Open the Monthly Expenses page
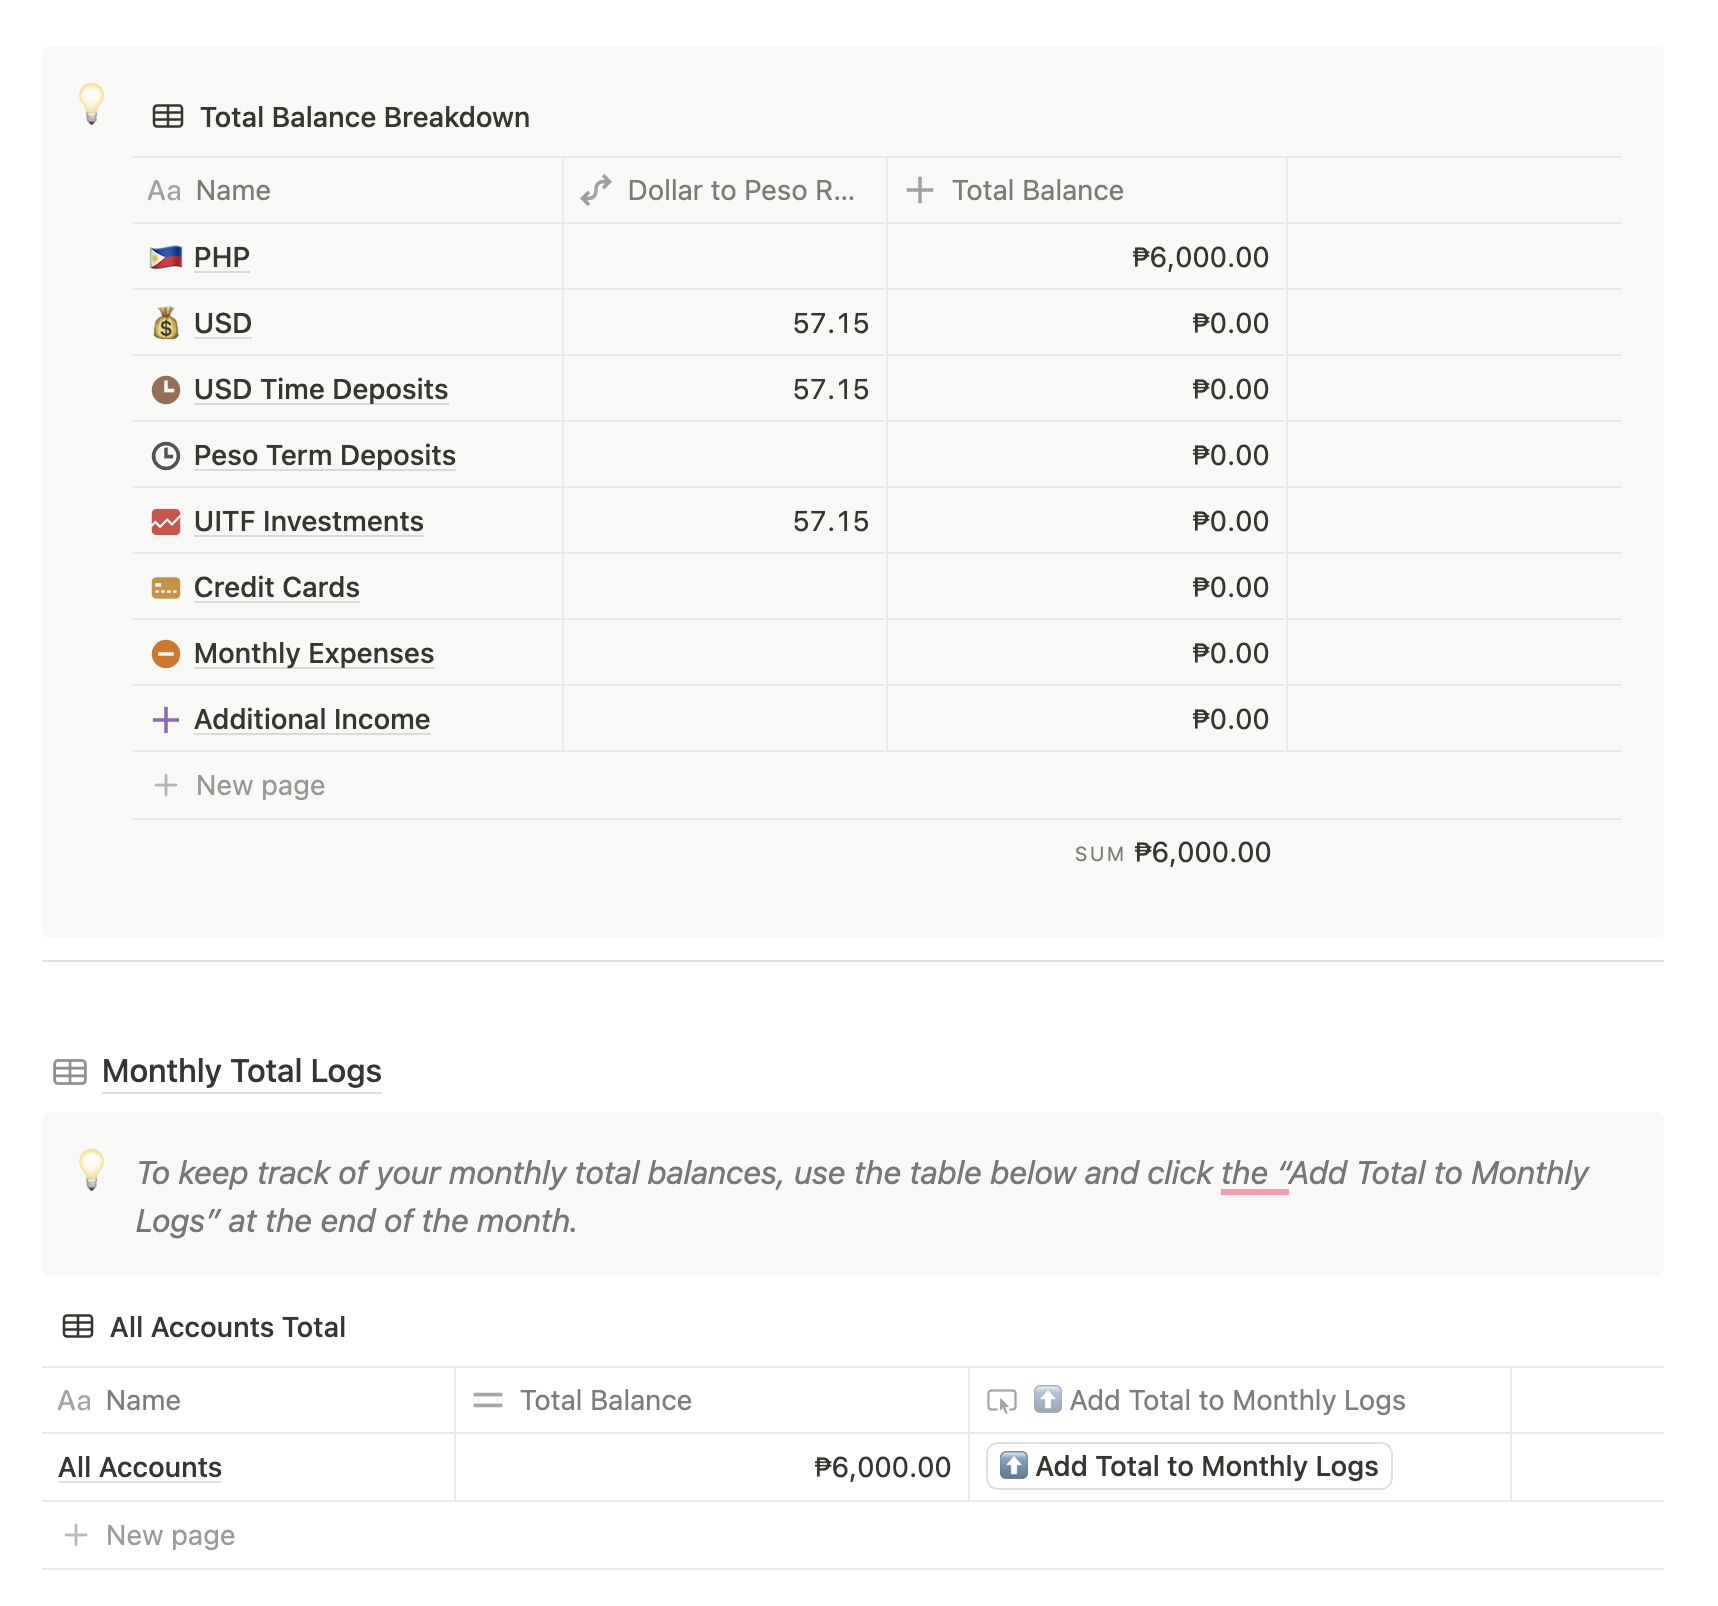The image size is (1718, 1606). tap(314, 653)
